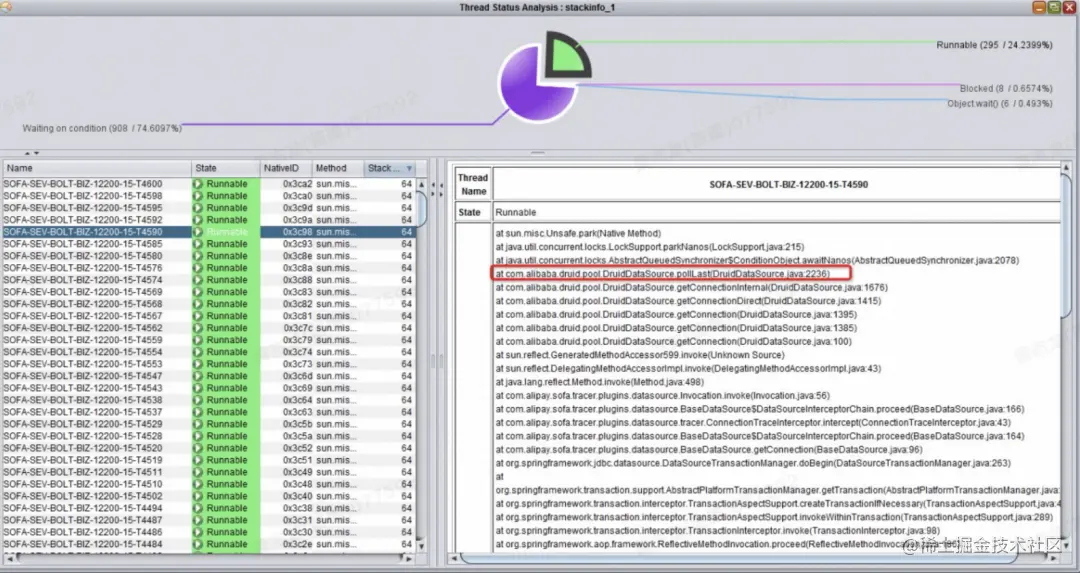Click the Runnable state icon for thread T4529
1080x573 pixels.
point(198,424)
